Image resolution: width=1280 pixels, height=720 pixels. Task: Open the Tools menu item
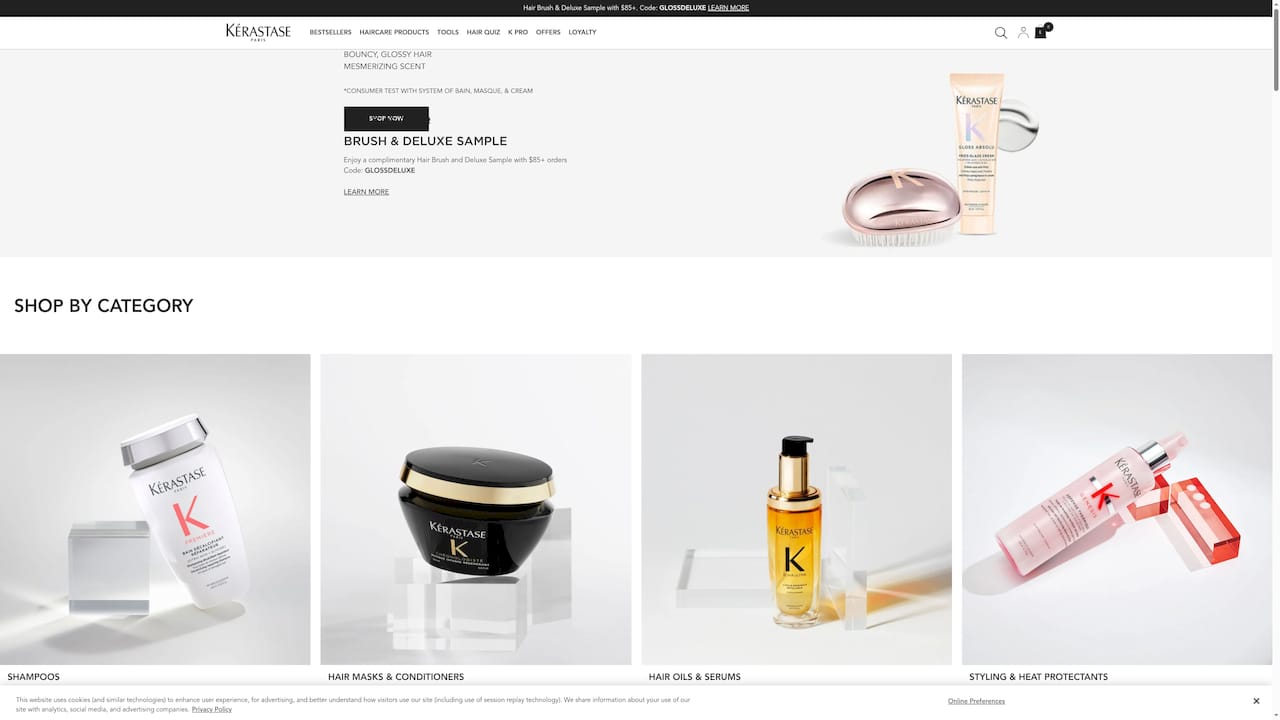tap(447, 32)
